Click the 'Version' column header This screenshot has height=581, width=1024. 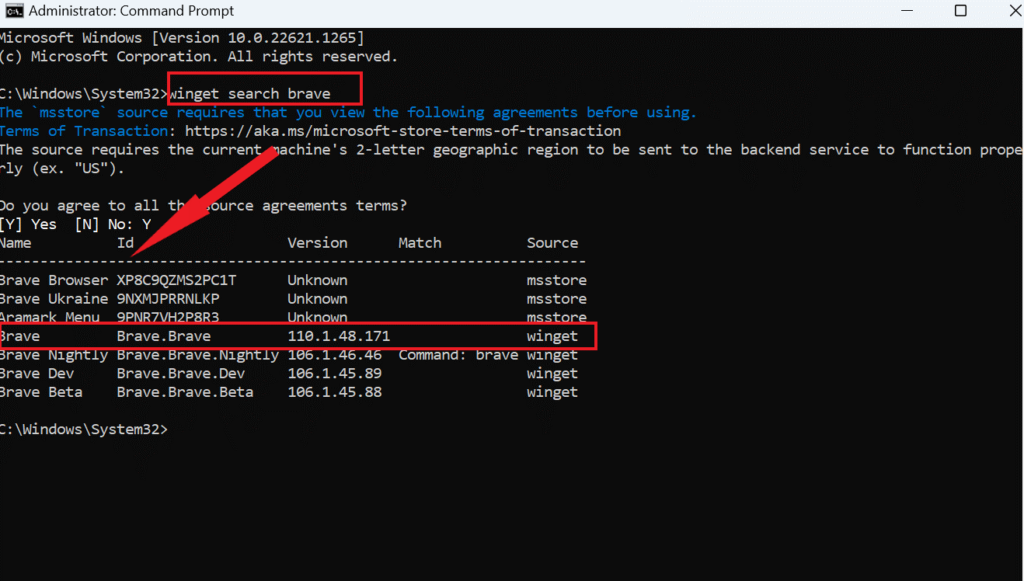[317, 243]
